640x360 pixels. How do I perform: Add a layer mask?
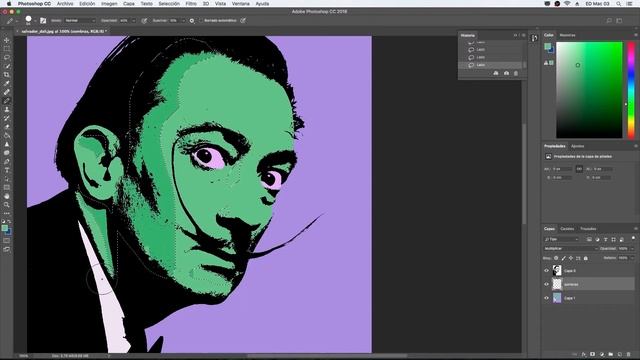point(593,354)
